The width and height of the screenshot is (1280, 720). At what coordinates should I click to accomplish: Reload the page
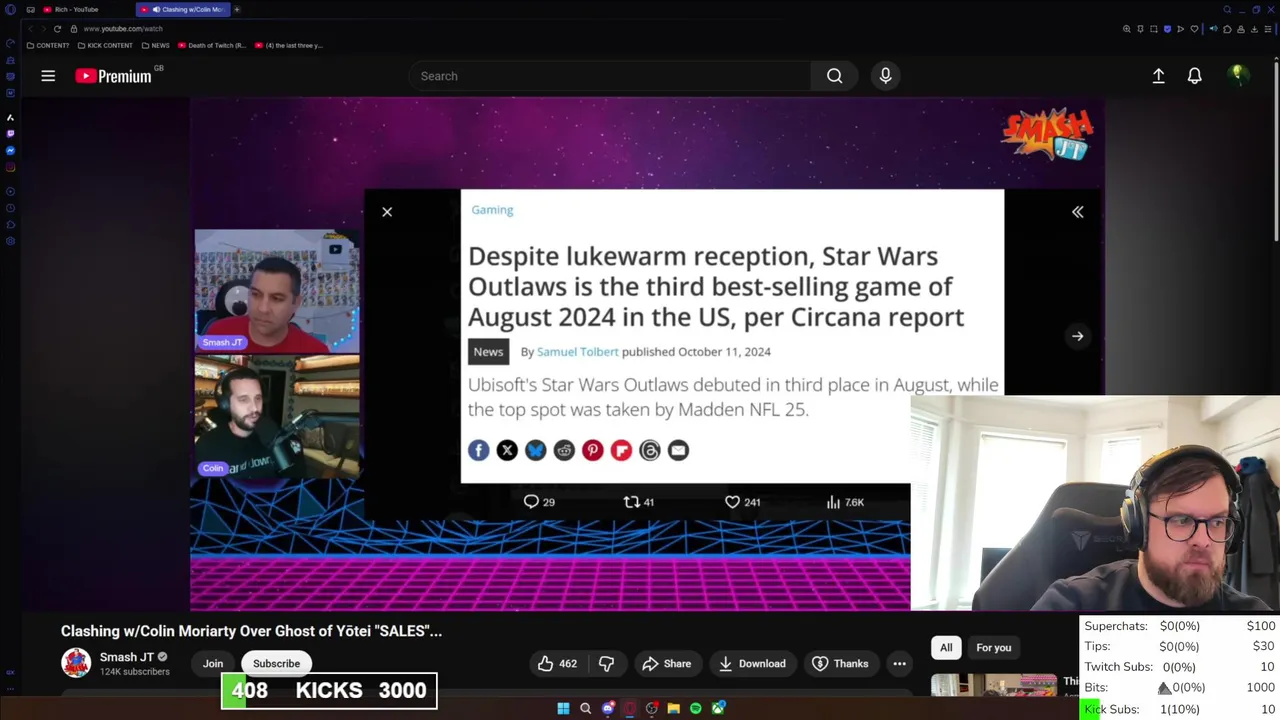coord(57,29)
